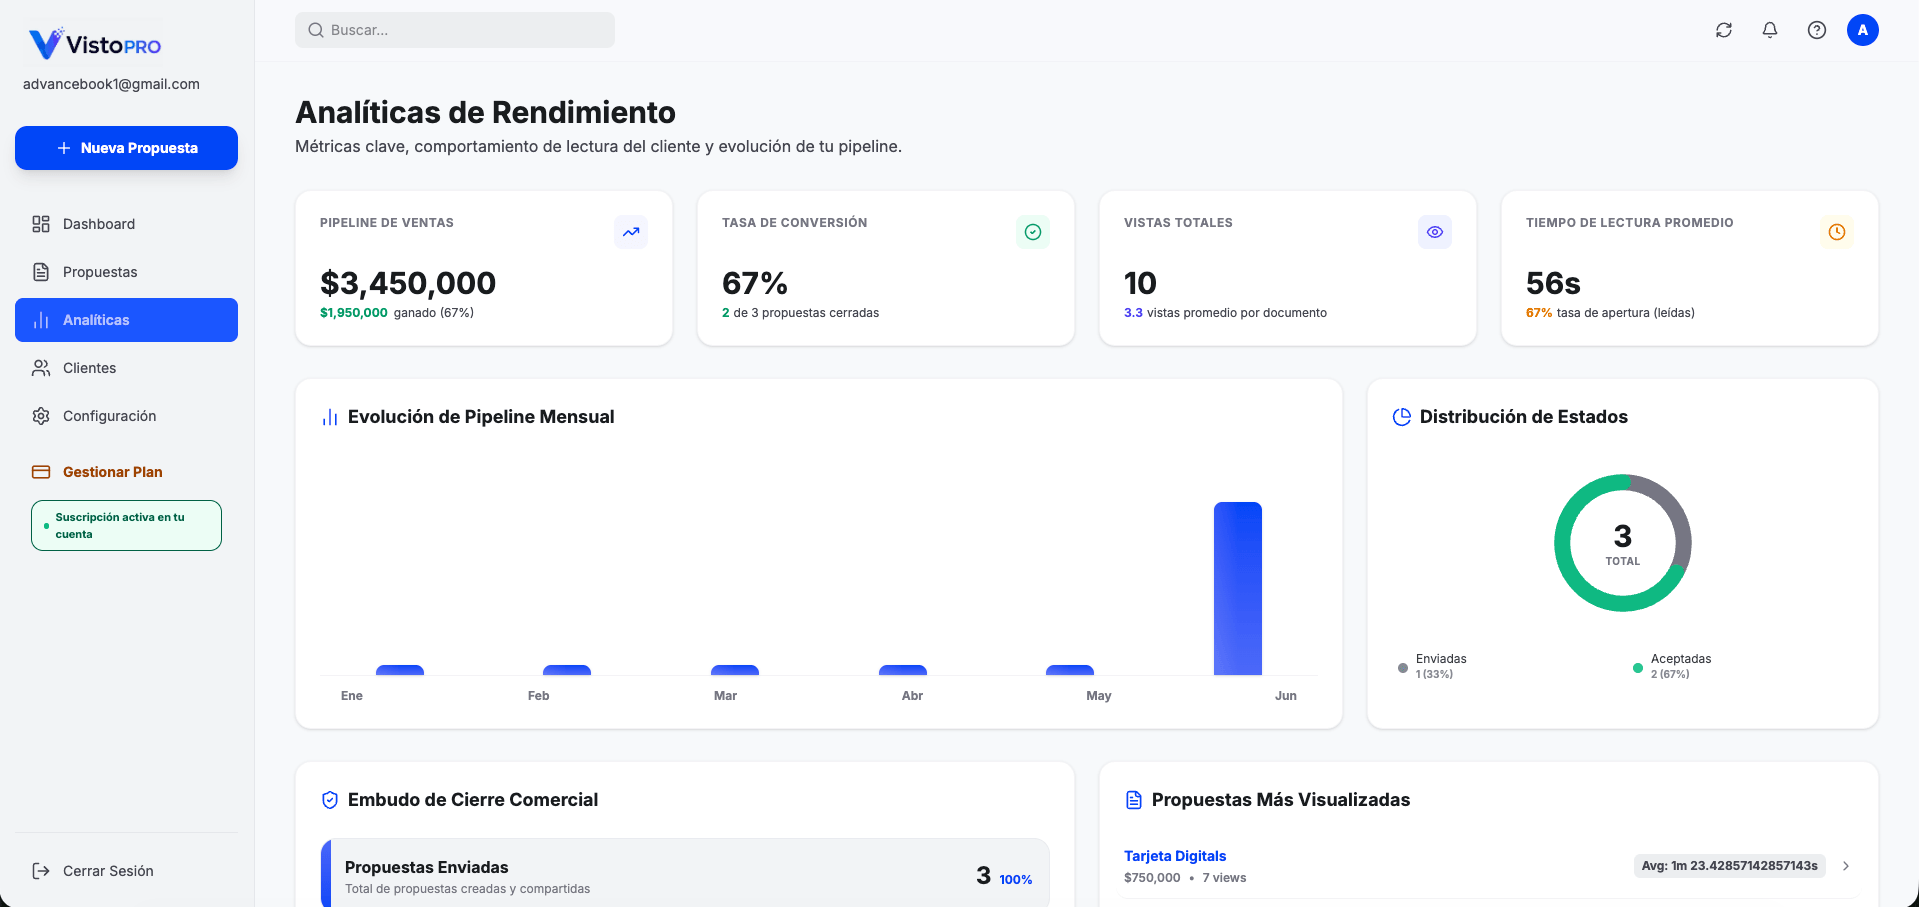Click the plus icon in Nueva Propuesta
The width and height of the screenshot is (1919, 907).
pos(64,148)
